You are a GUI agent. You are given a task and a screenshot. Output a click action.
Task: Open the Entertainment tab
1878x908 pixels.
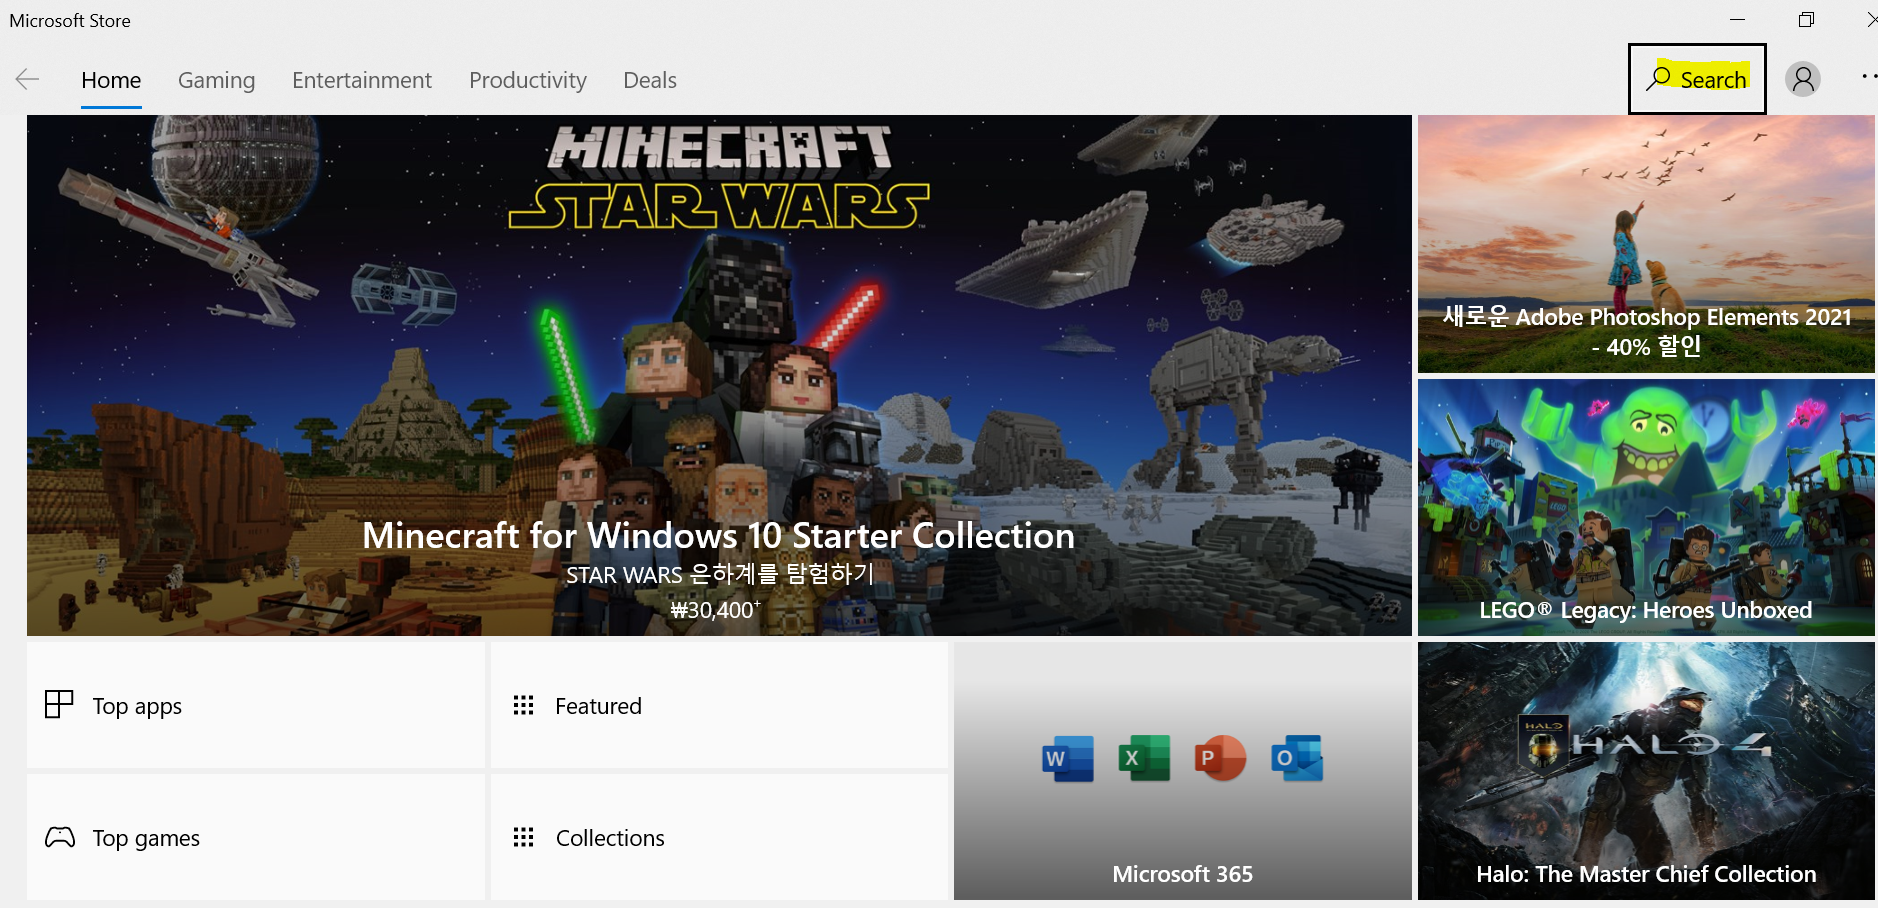point(362,80)
